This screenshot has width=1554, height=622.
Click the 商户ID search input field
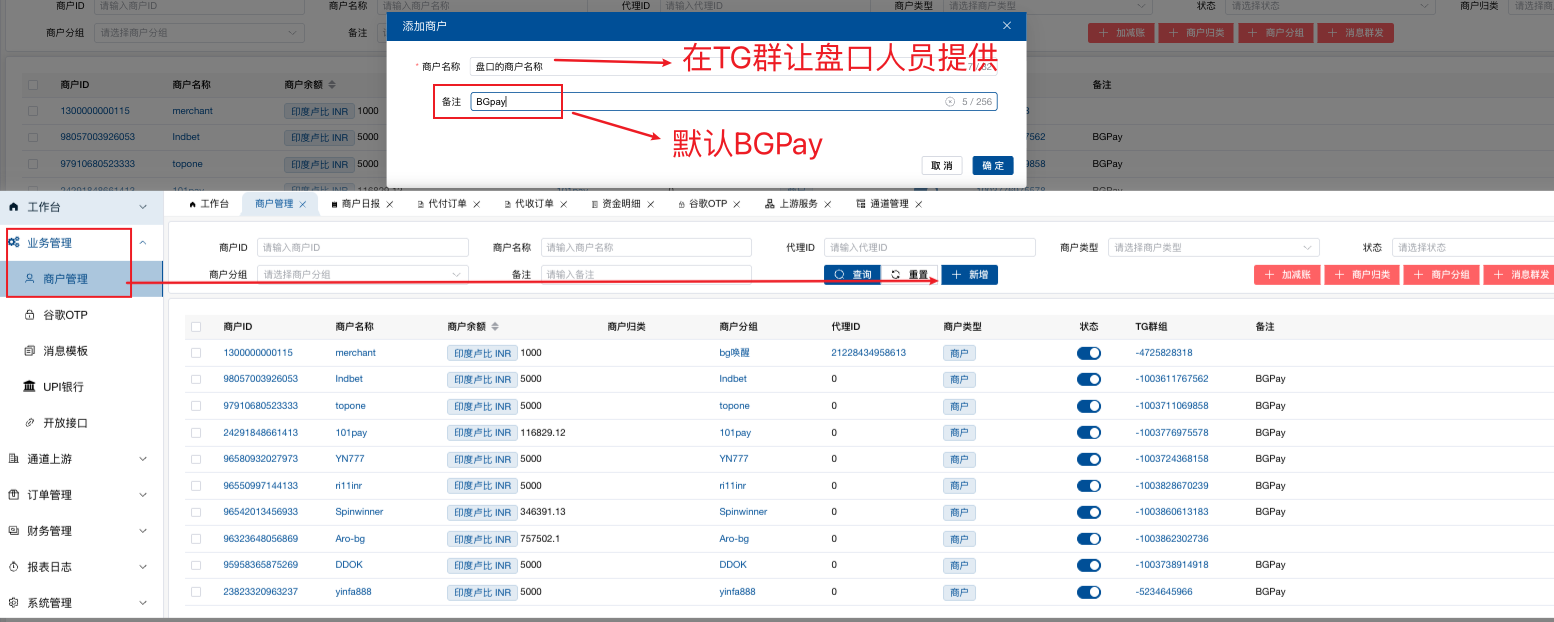tap(362, 248)
